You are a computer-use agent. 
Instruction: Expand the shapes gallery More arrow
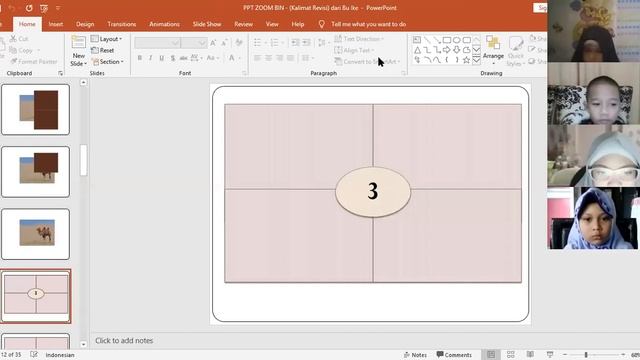click(x=476, y=60)
